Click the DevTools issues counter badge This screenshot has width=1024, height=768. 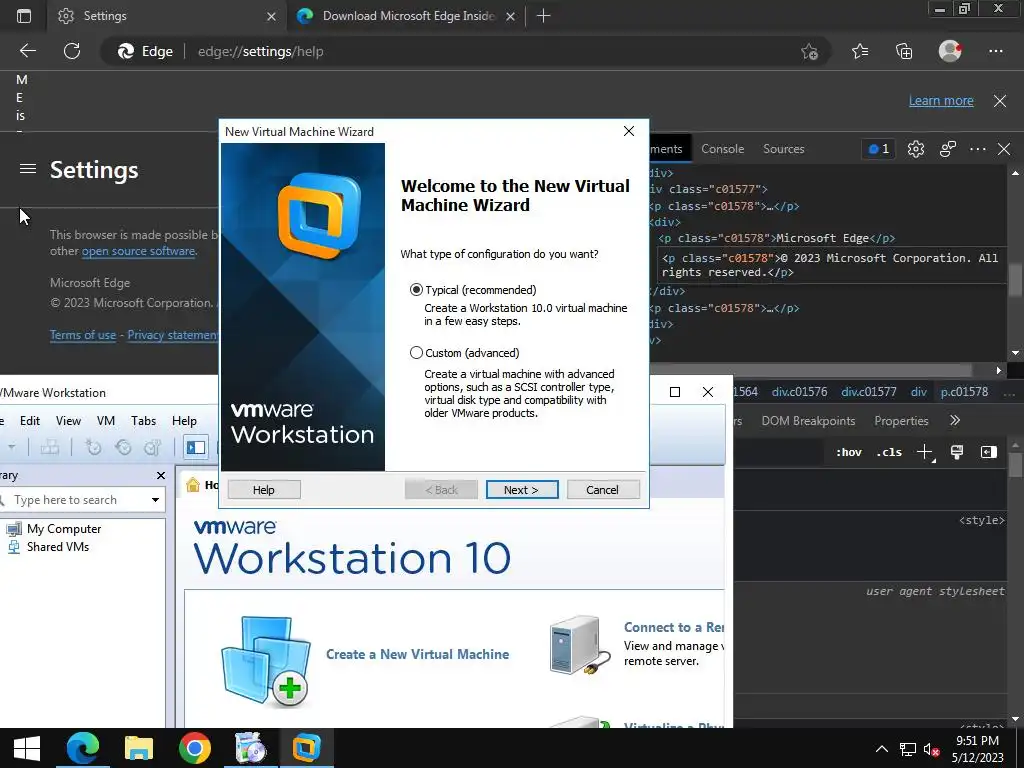point(878,149)
